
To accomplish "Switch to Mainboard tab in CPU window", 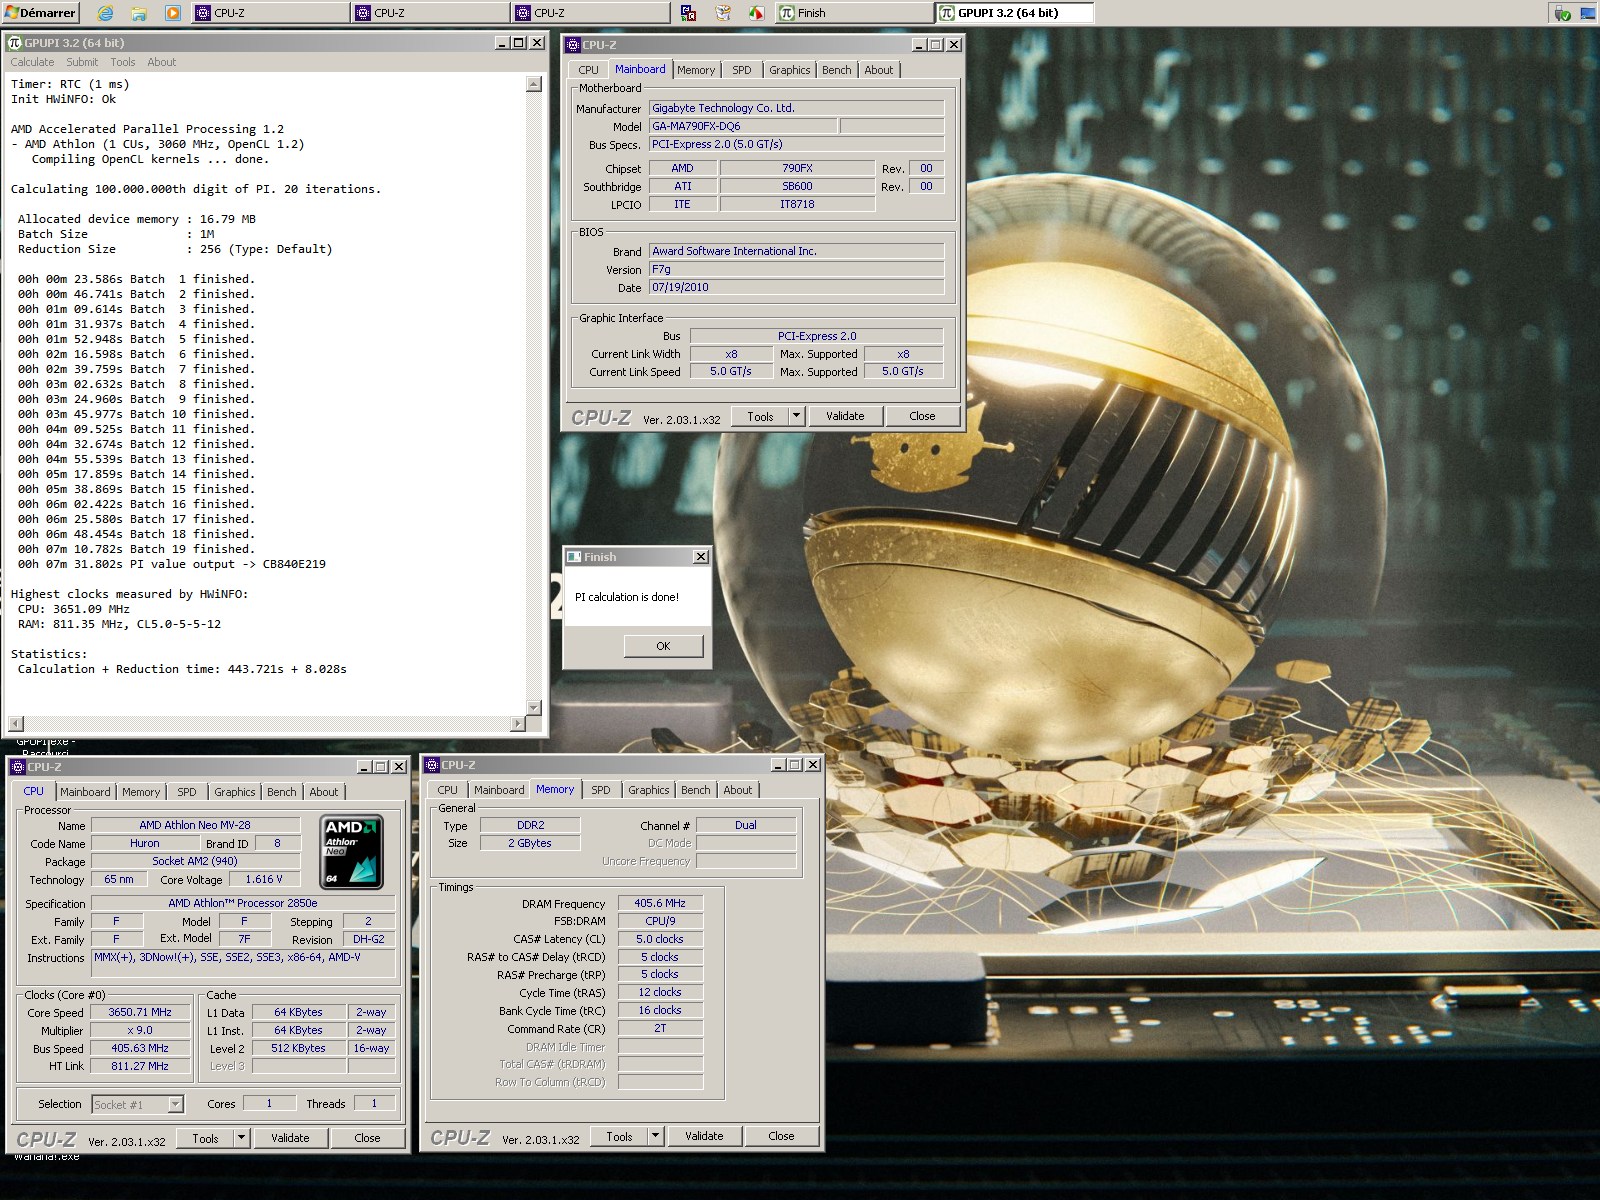I will (85, 792).
